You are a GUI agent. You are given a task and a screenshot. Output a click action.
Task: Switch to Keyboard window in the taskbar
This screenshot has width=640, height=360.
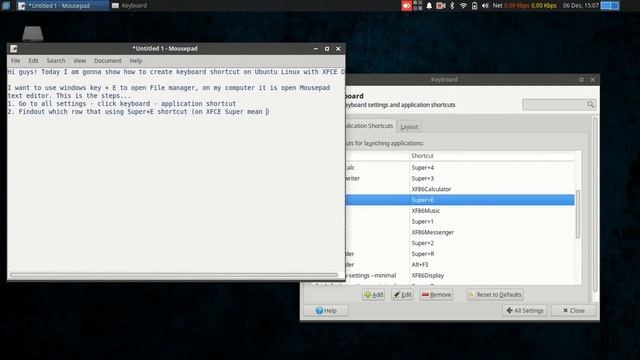(129, 6)
